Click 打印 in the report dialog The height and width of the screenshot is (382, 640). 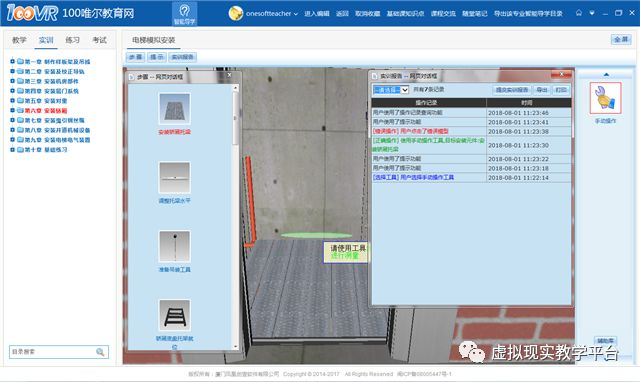[561, 90]
